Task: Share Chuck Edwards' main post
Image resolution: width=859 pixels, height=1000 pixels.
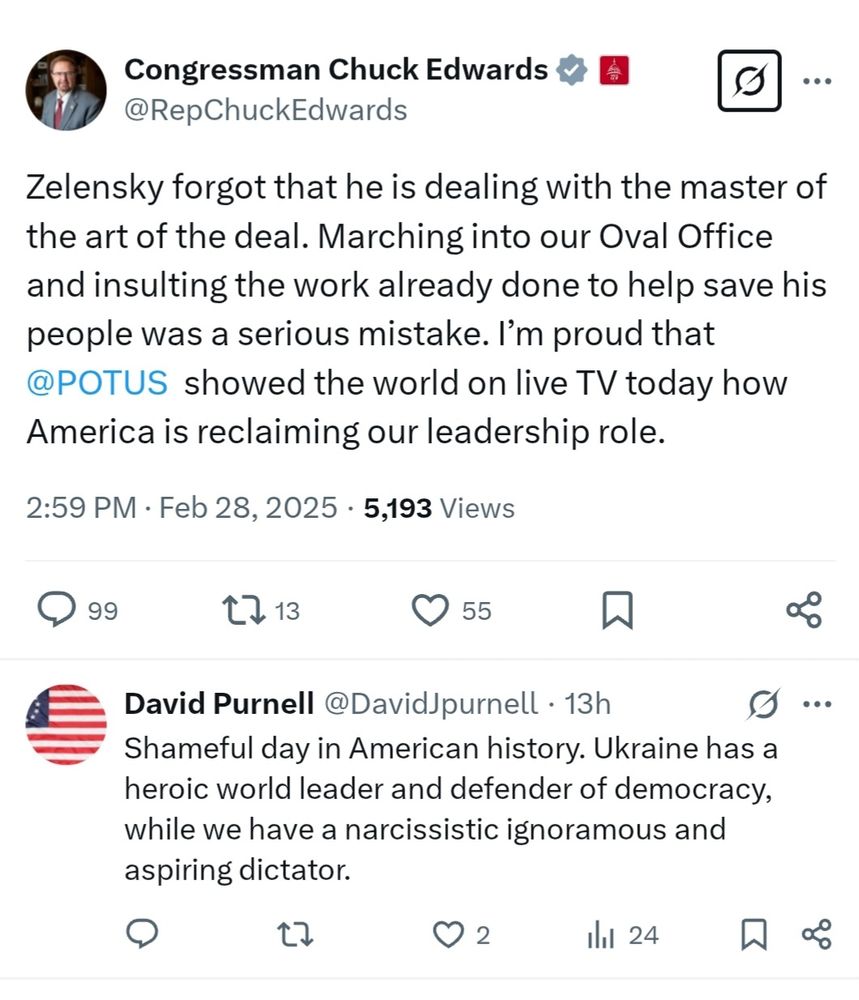Action: [x=803, y=609]
